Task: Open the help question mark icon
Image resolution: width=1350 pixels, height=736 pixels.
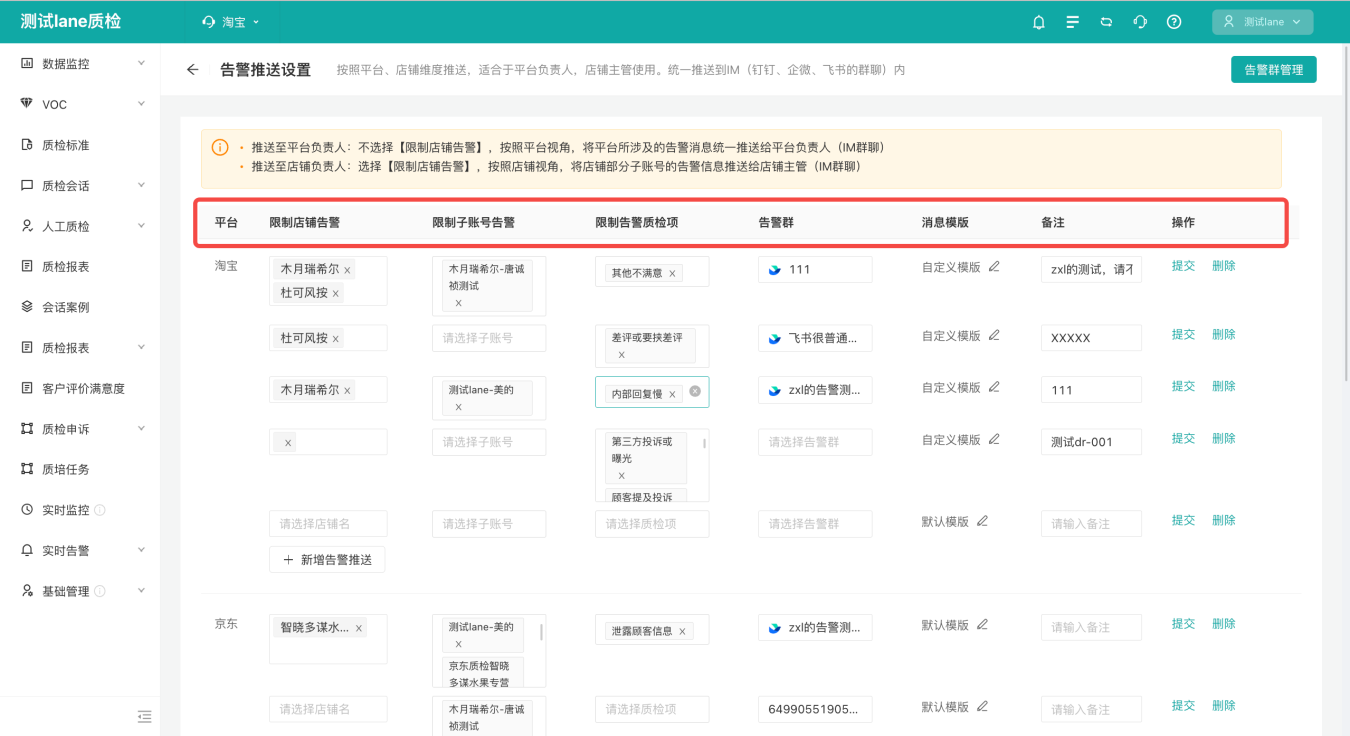Action: pyautogui.click(x=1174, y=22)
